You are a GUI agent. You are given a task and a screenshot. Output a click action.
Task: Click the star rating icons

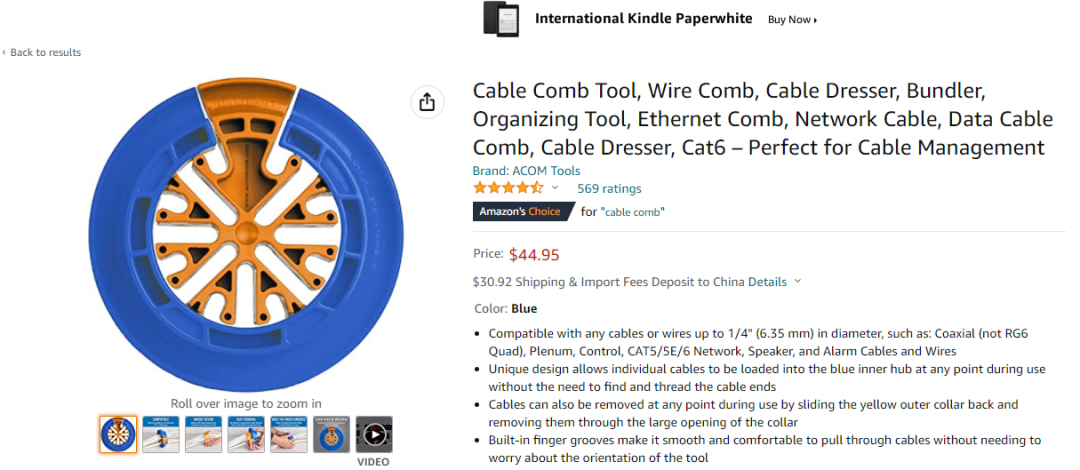508,188
